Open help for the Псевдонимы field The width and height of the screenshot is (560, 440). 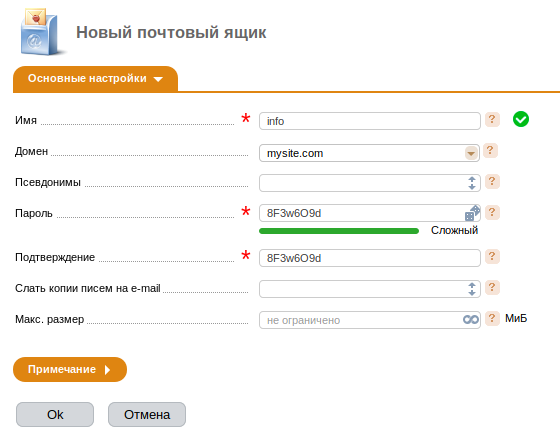point(492,182)
